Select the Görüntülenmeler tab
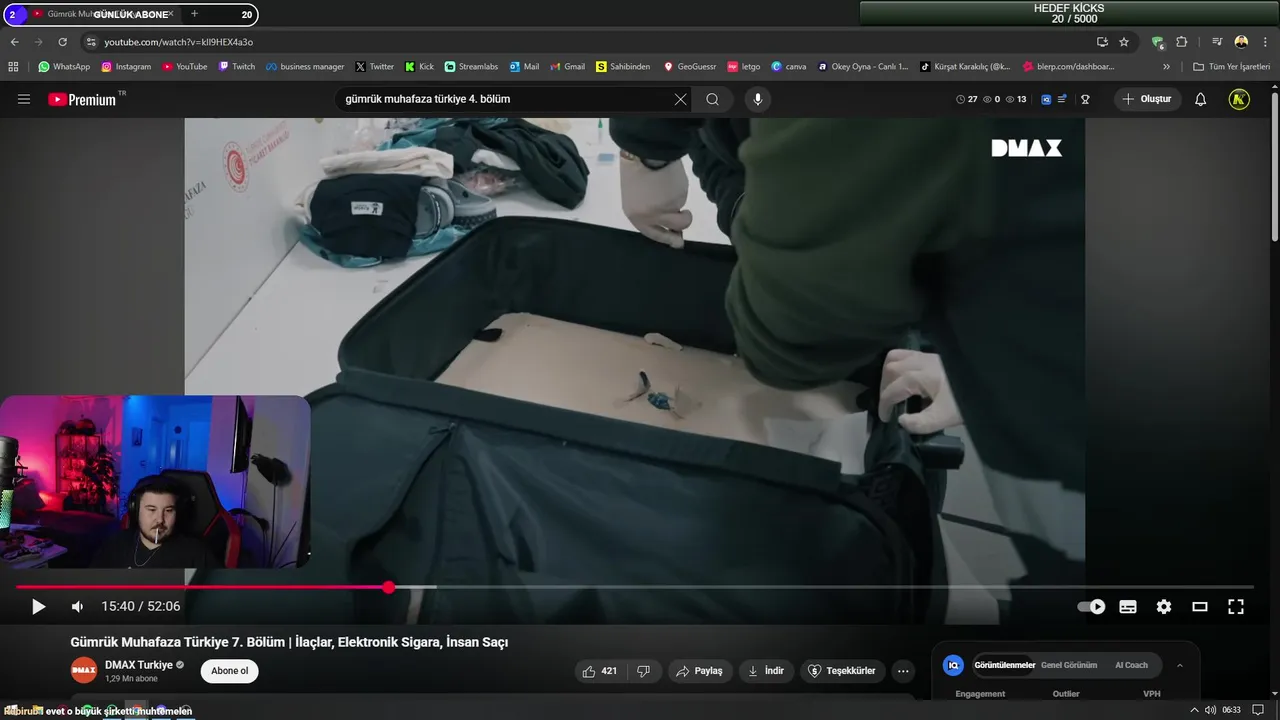 point(1004,665)
